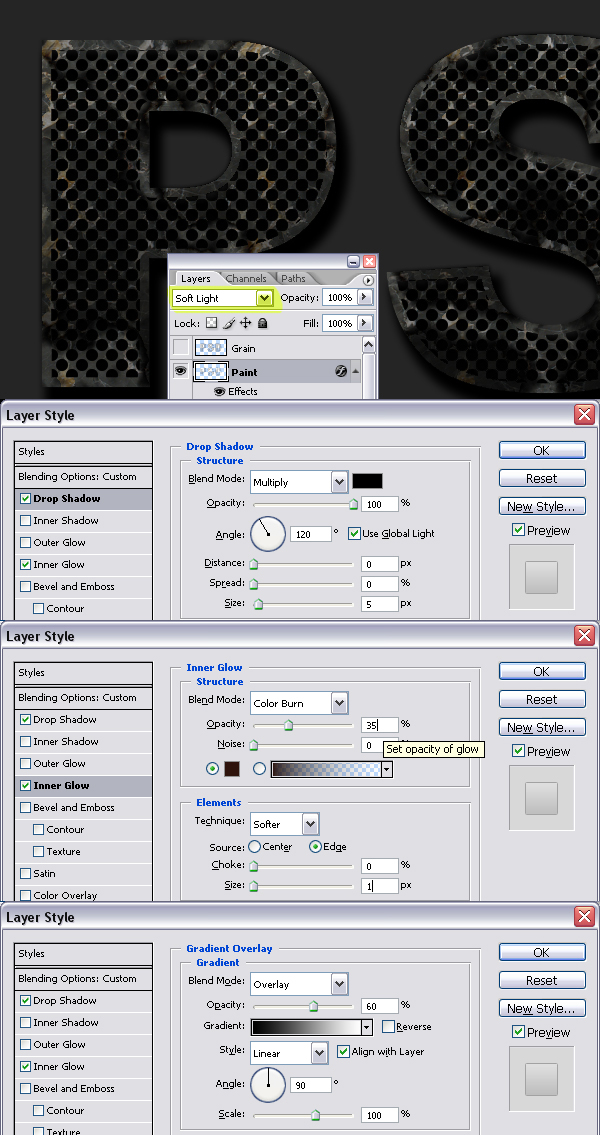This screenshot has width=600, height=1135.
Task: Select Center as the glow source
Action: click(x=255, y=846)
